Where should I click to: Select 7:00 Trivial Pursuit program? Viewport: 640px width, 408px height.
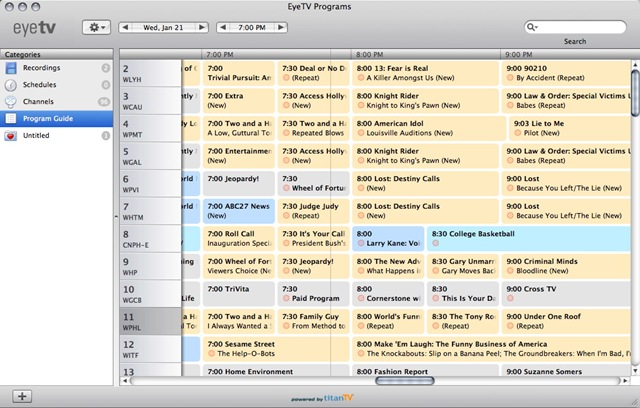239,73
